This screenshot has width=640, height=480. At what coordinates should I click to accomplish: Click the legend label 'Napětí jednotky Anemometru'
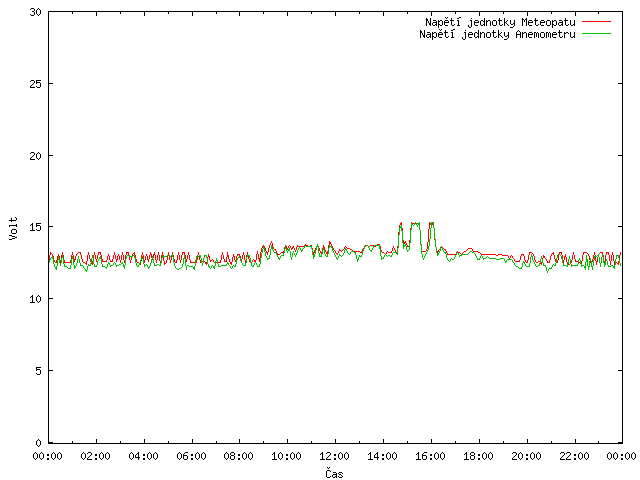point(497,34)
